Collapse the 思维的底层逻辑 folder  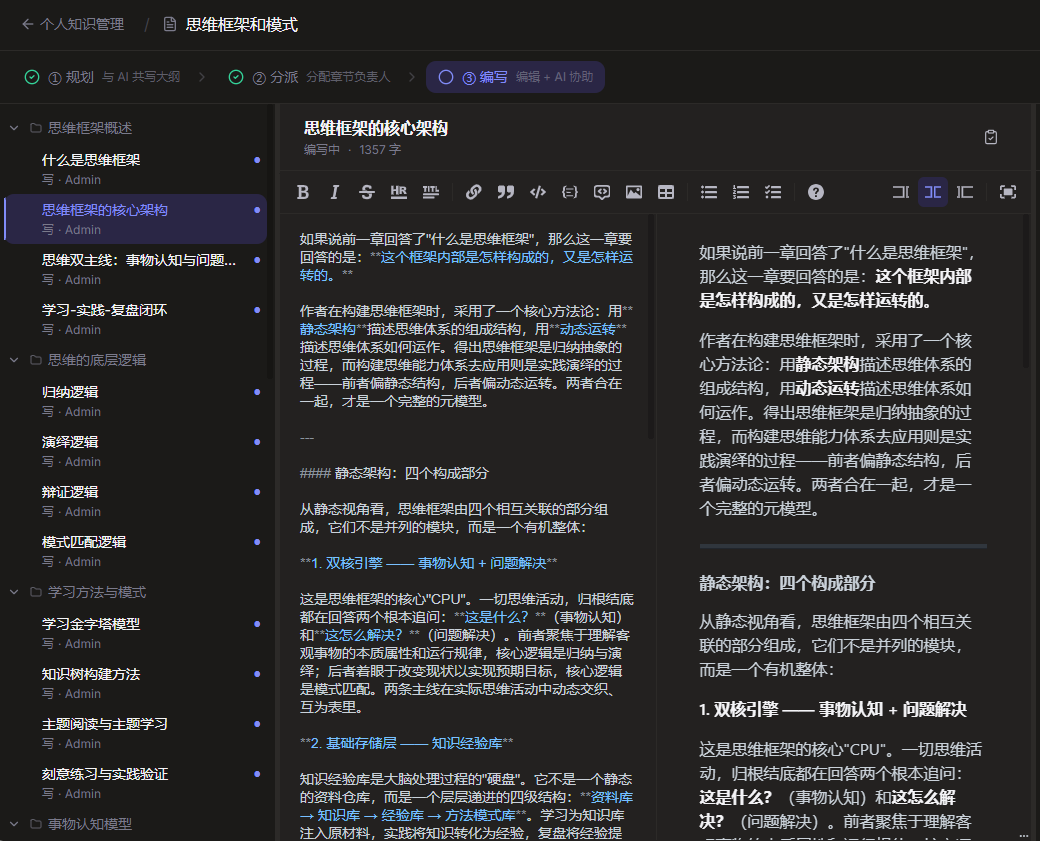click(x=14, y=360)
